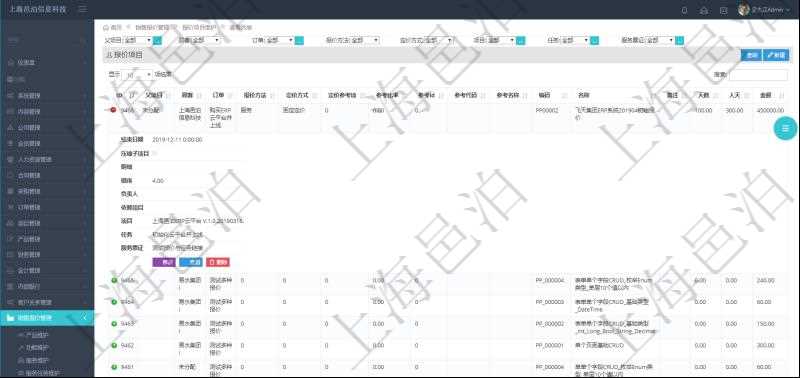Sort table by the 订单 column header

tap(221, 95)
